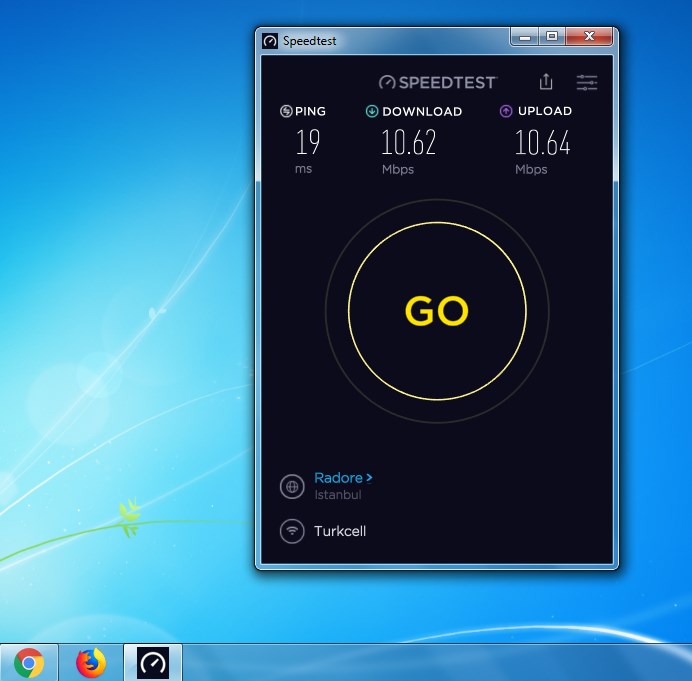Click the 10.64 upload speed value
Viewport: 692px width, 681px height.
[542, 143]
